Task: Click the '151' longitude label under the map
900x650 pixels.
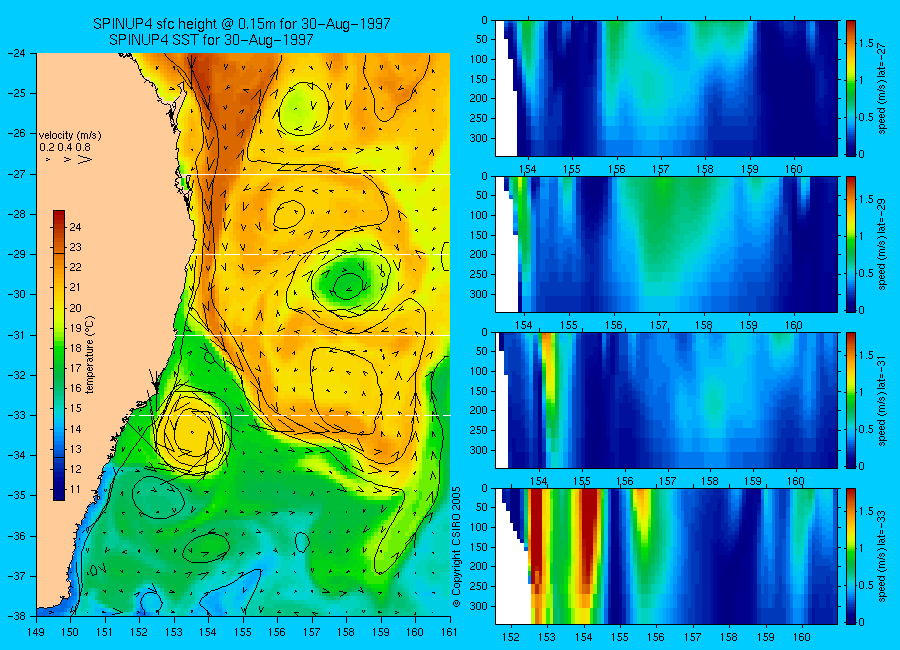Action: pos(105,632)
